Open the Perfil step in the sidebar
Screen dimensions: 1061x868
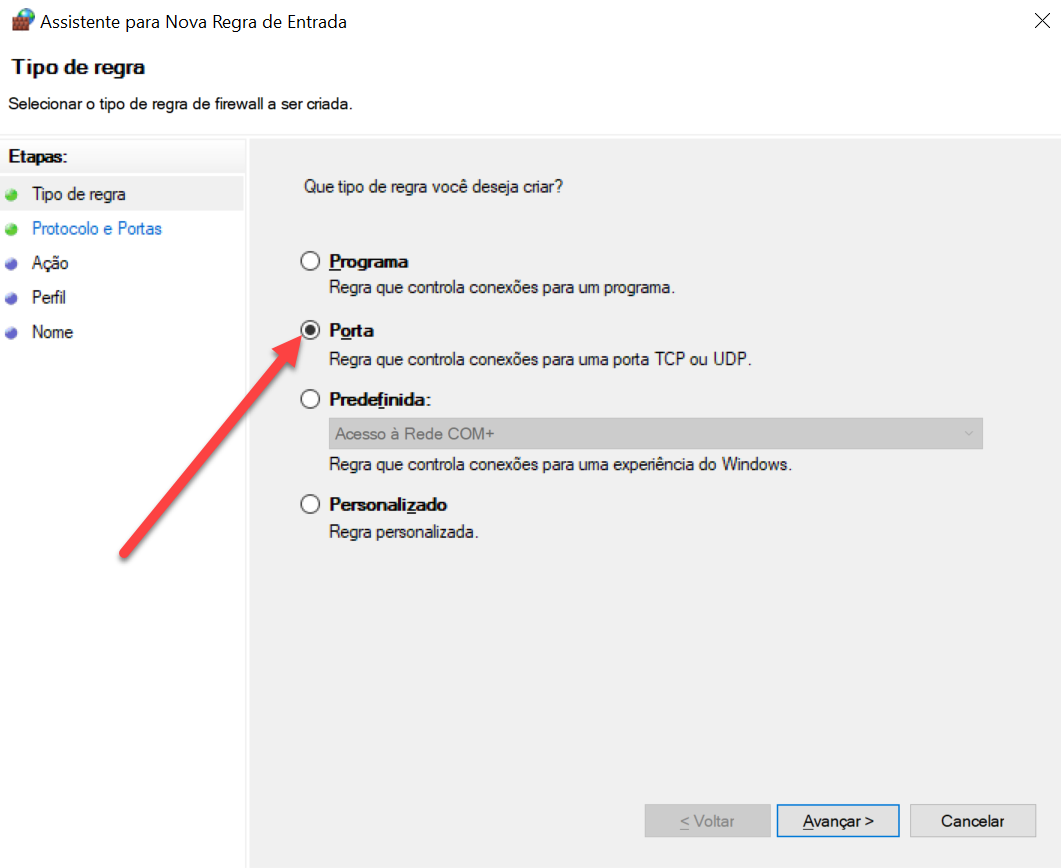tap(49, 298)
